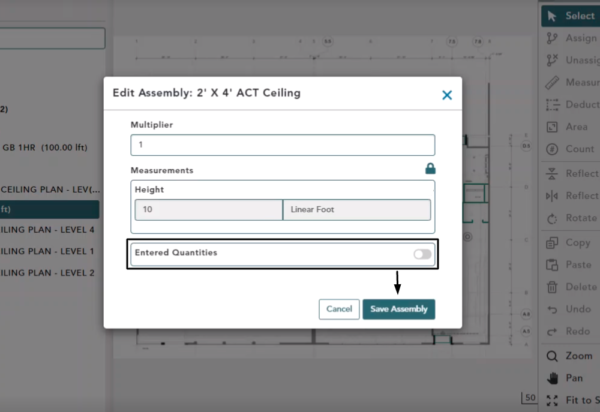Click the scale value 50 indicator

point(530,398)
